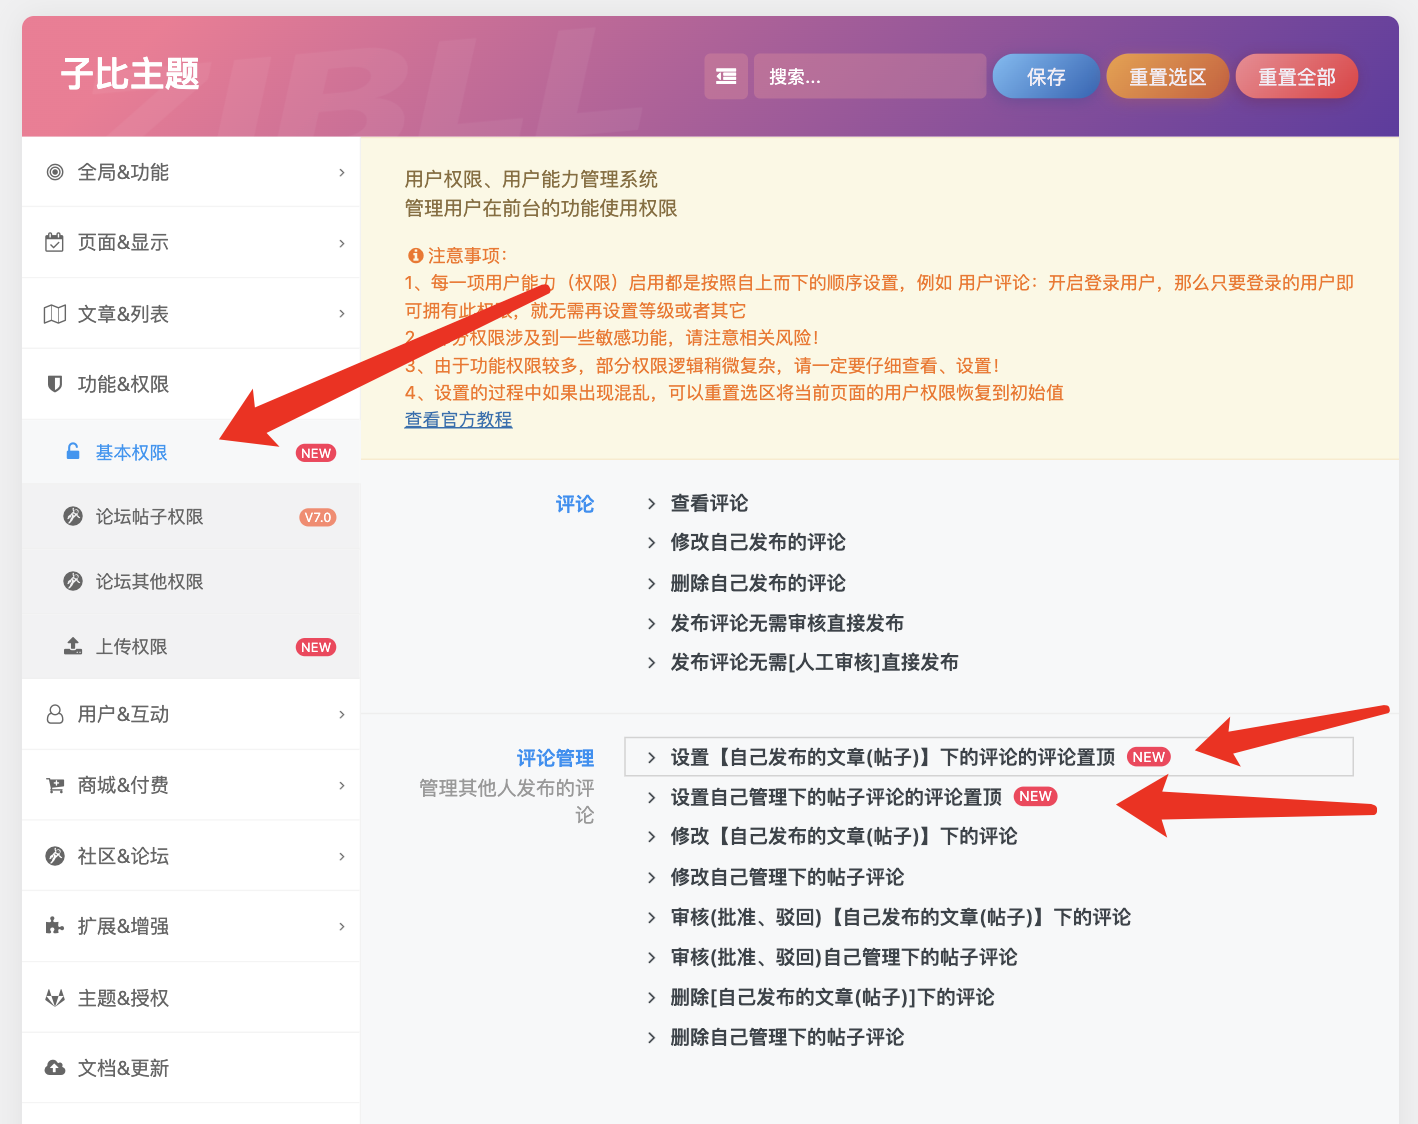The height and width of the screenshot is (1124, 1418).
Task: Click the shopping bag icon for 商城&付费
Action: pyautogui.click(x=55, y=785)
